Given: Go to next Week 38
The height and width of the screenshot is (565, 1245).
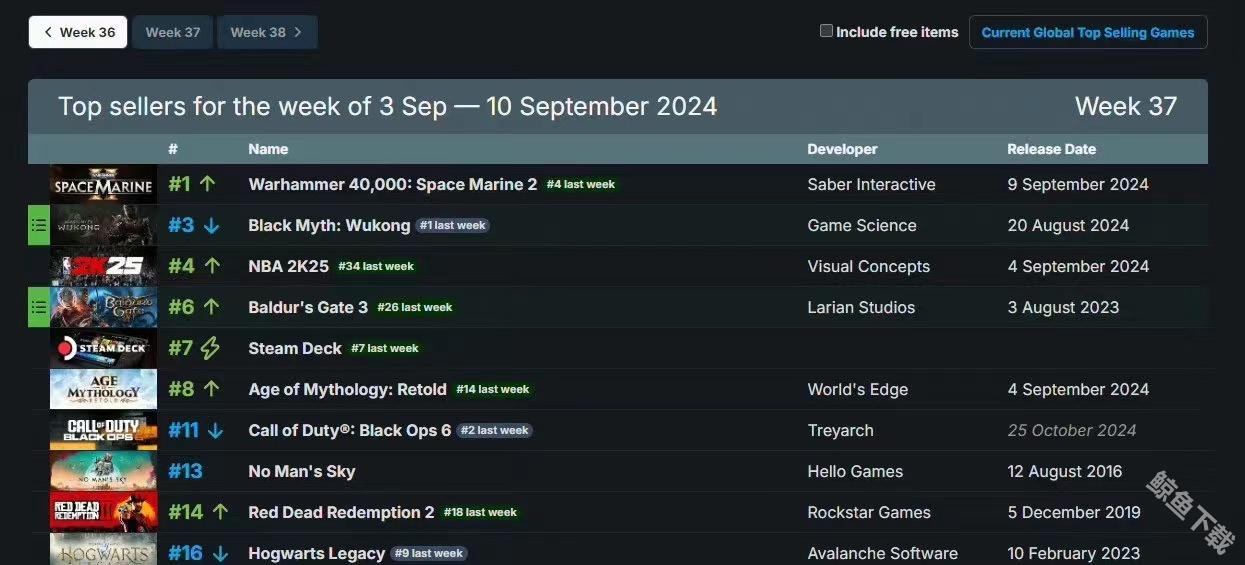Looking at the screenshot, I should pyautogui.click(x=266, y=32).
